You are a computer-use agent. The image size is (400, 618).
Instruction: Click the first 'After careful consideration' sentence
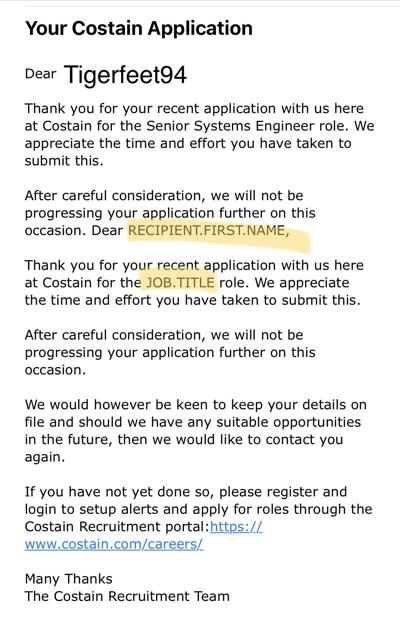pos(170,213)
